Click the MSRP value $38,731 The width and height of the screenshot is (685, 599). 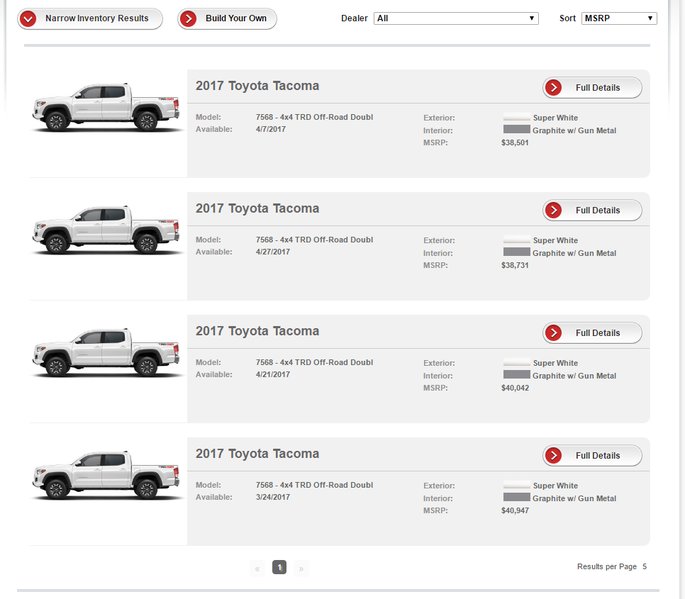(x=515, y=266)
